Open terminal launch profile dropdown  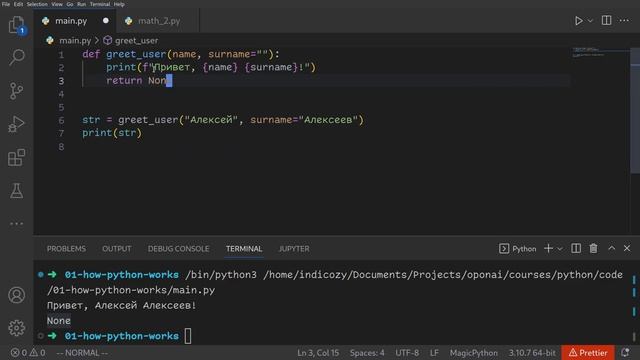pos(560,249)
